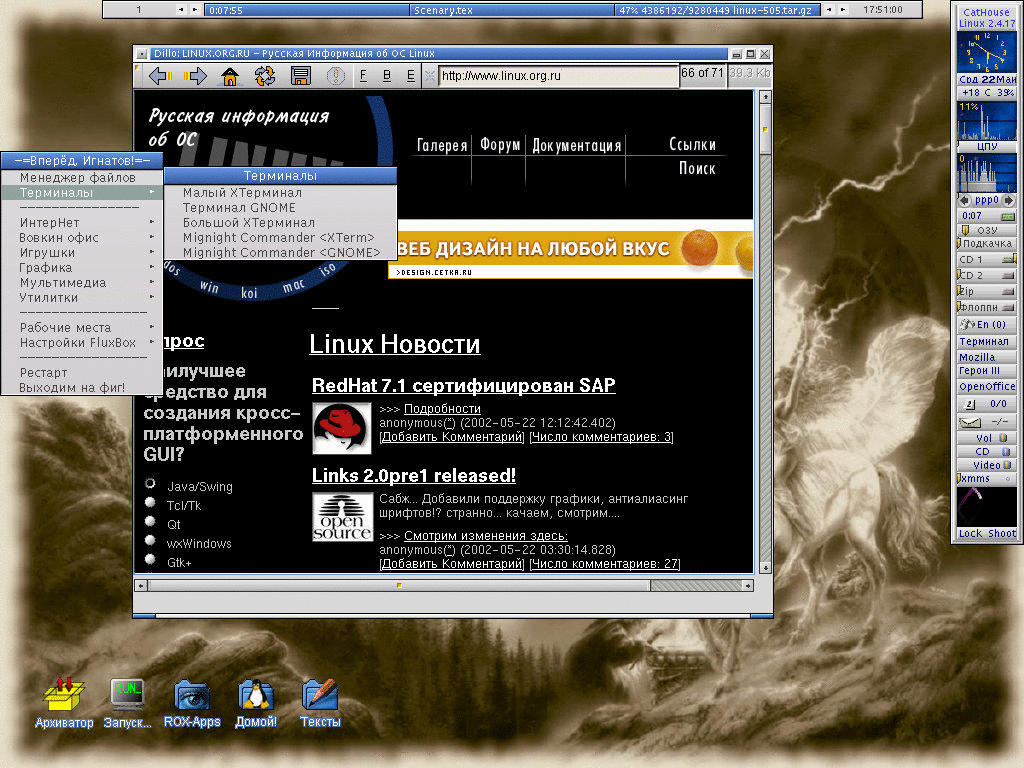Click the mail envelope icon in side panel
This screenshot has height=768, width=1024.
[x=970, y=422]
